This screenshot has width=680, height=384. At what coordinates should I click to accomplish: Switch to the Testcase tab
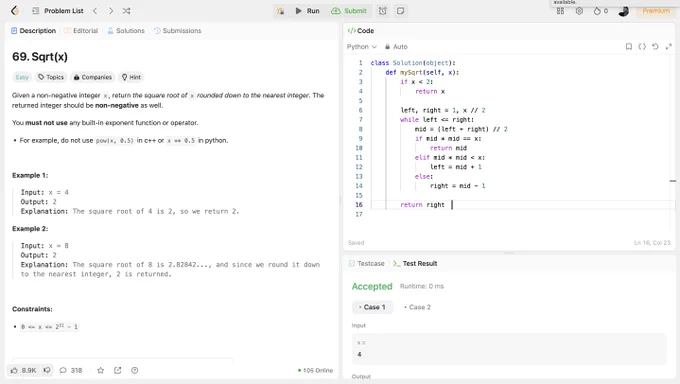point(367,263)
